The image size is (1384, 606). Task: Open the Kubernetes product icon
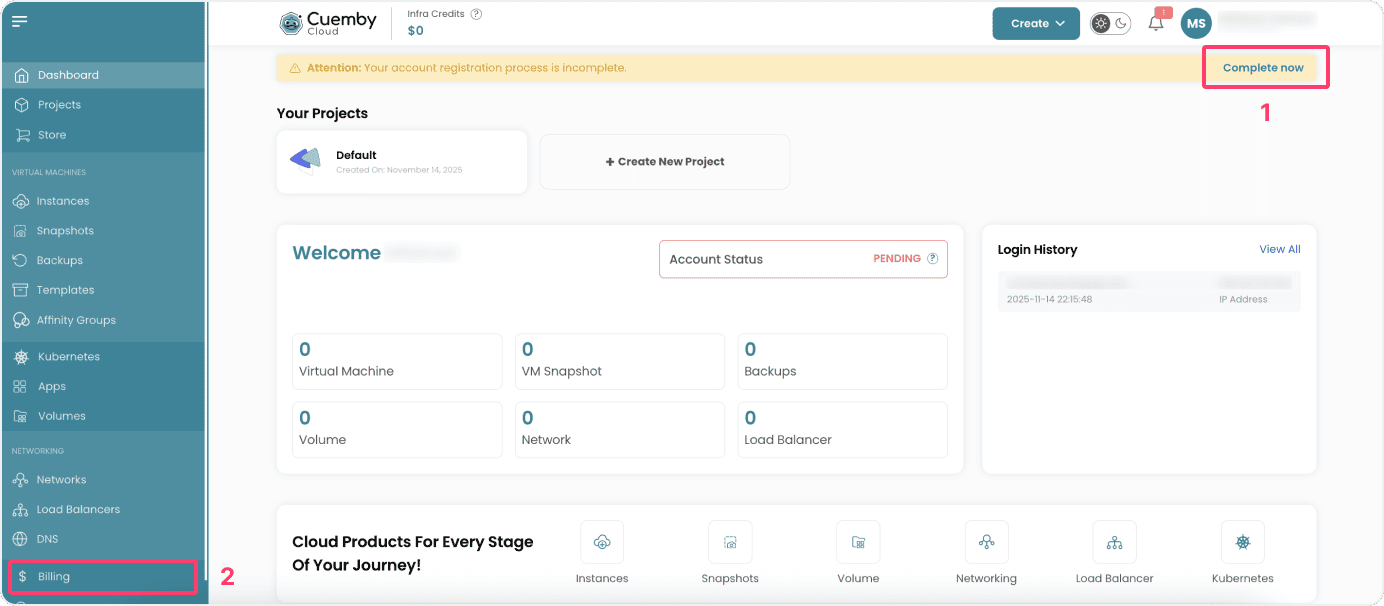pos(1242,542)
